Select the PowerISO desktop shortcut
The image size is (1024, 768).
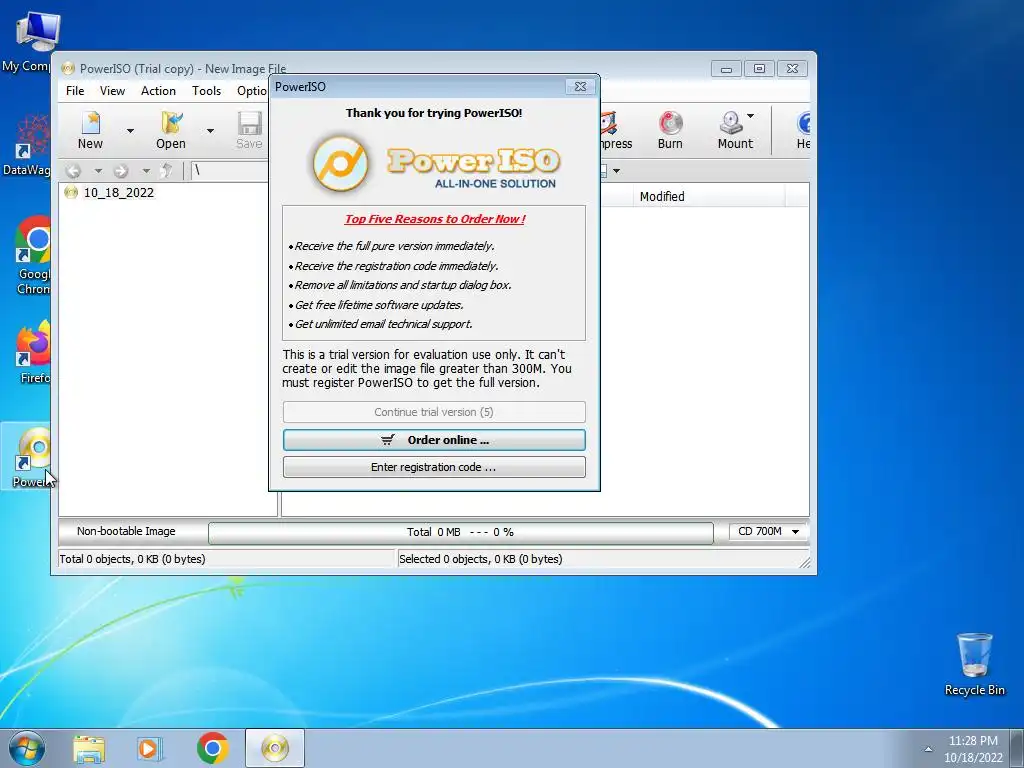coord(26,456)
